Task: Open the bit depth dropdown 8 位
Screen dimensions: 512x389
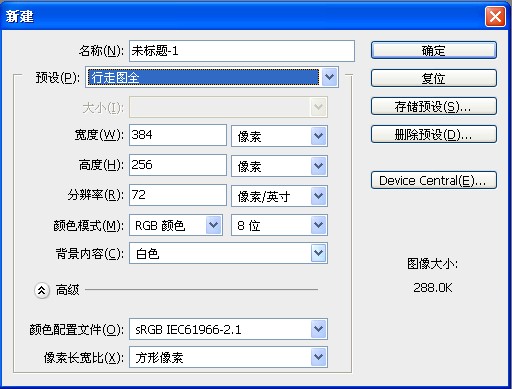Action: tap(279, 225)
